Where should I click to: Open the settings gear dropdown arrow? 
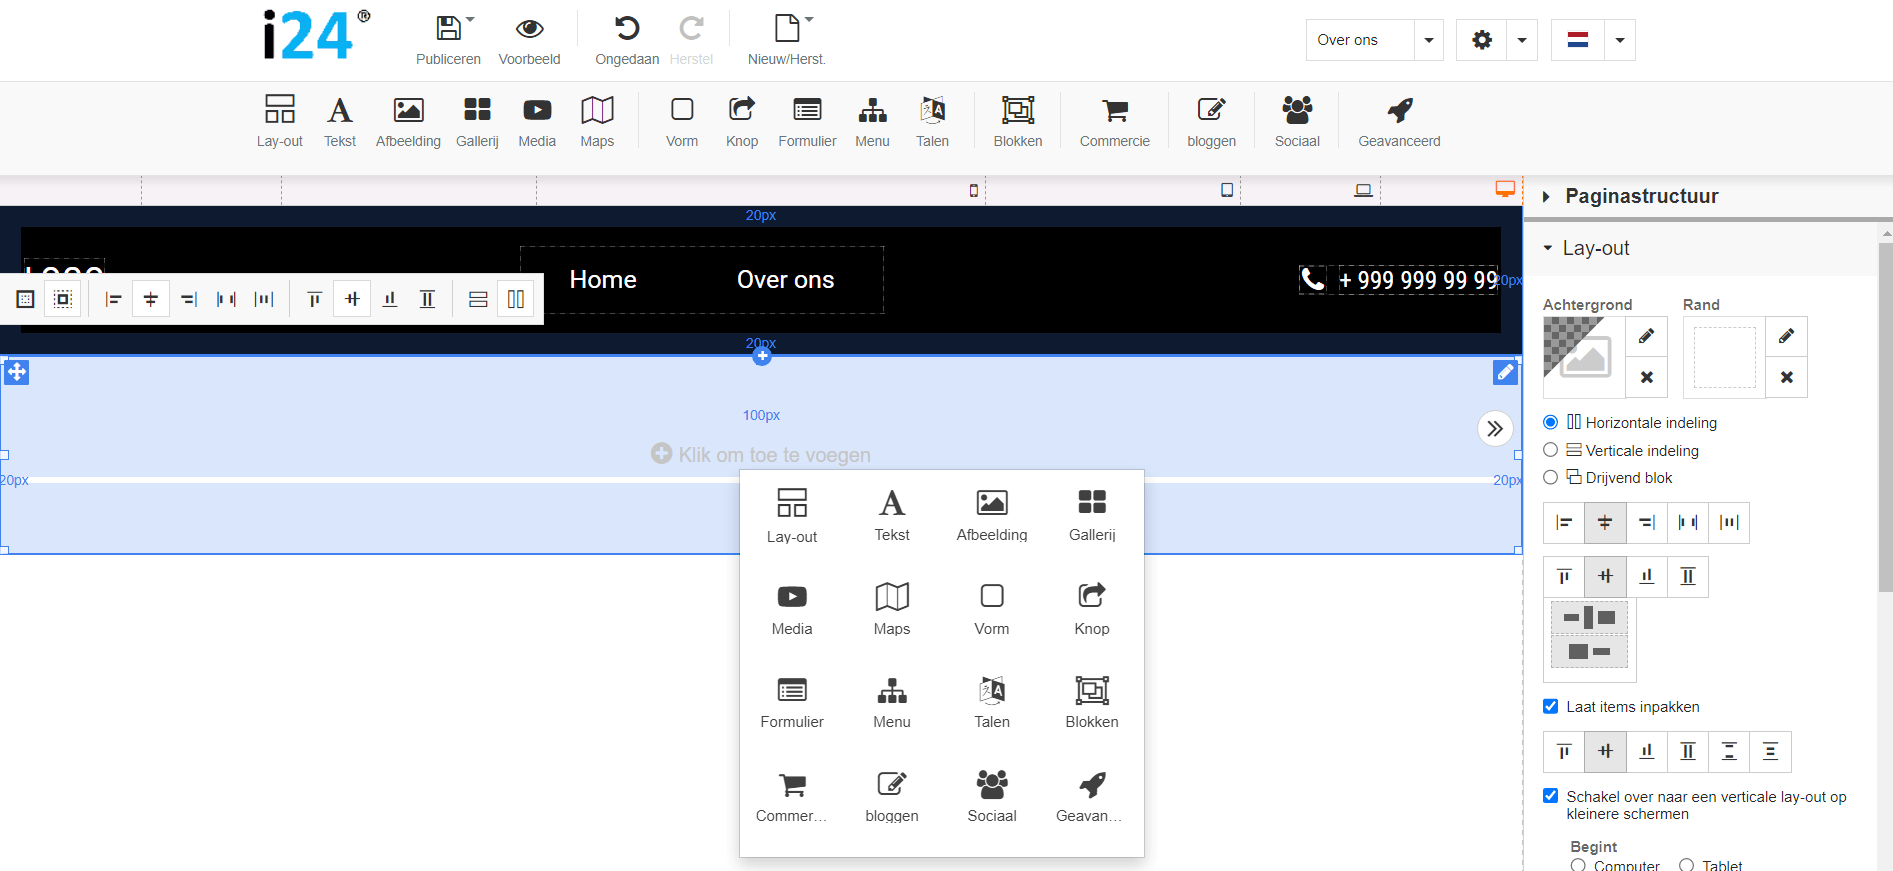tap(1522, 40)
